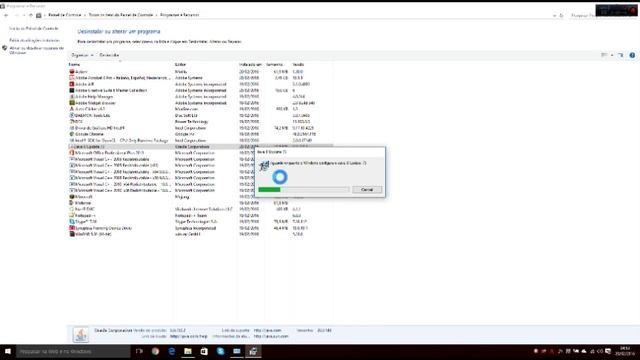This screenshot has height=360, width=640.
Task: Click the Skype program icon in list
Action: point(72,222)
